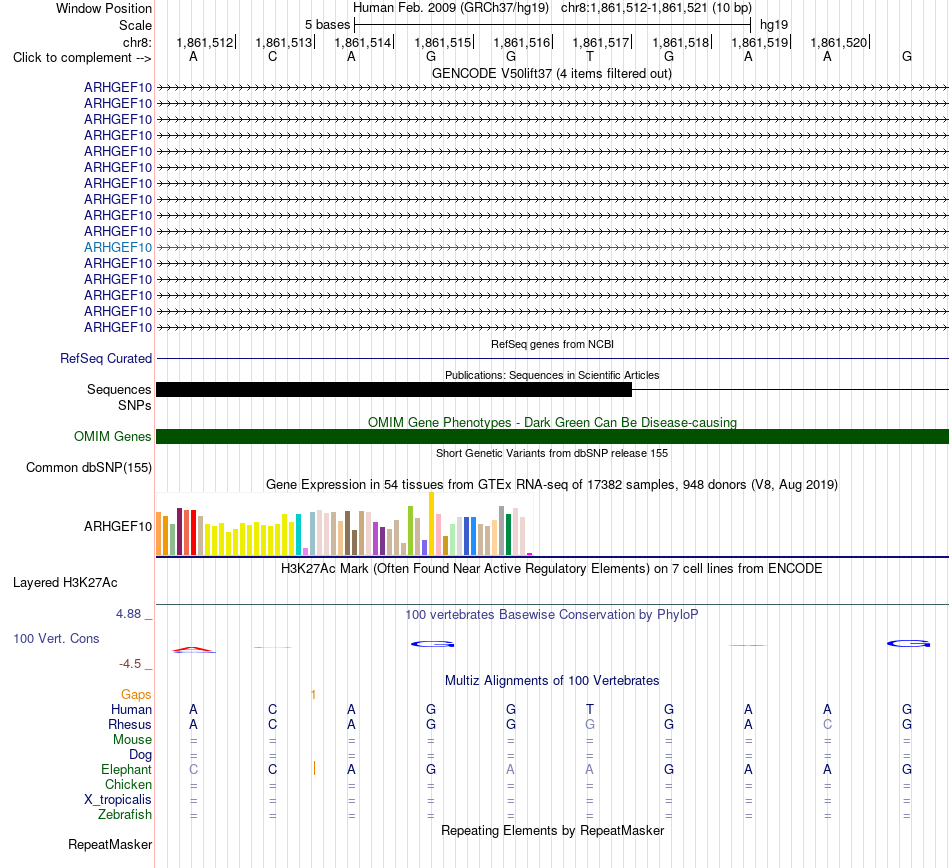Click base C in the complement sequence row
The height and width of the screenshot is (868, 950).
click(x=273, y=57)
